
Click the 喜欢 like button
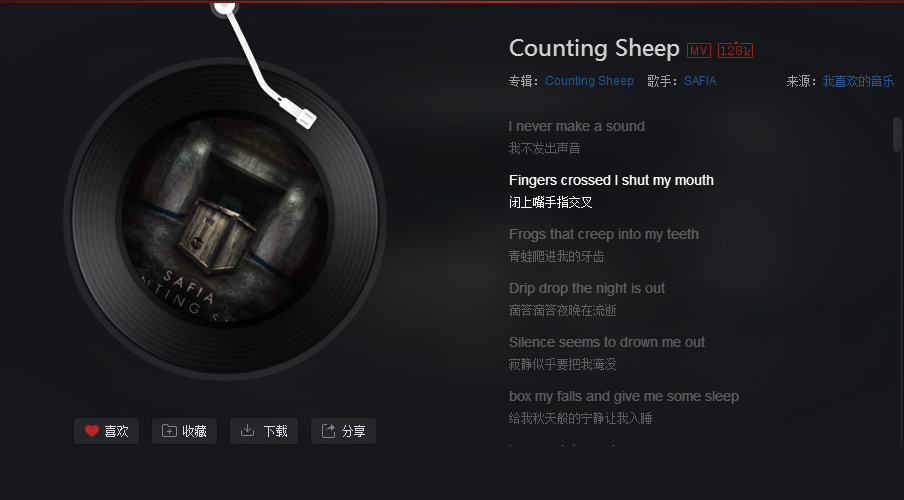[107, 431]
